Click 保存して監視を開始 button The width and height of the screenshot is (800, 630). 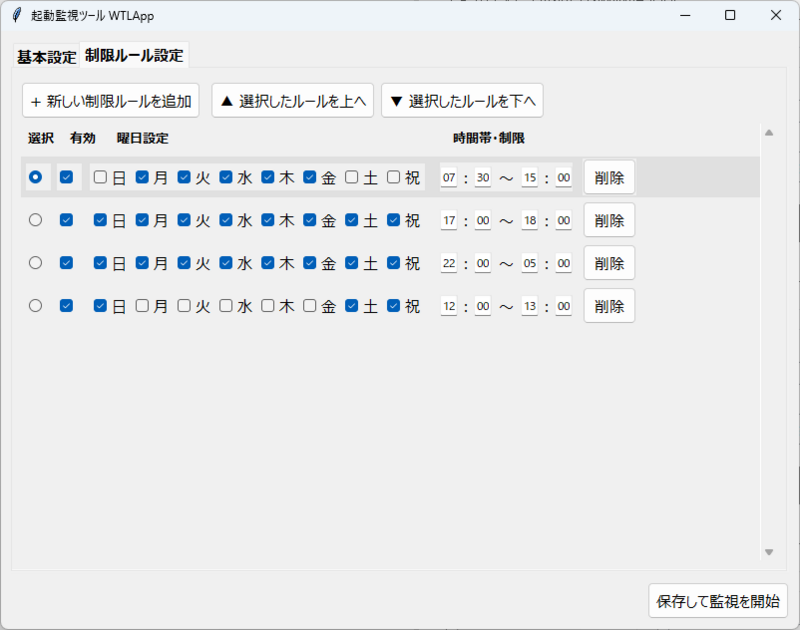(717, 601)
